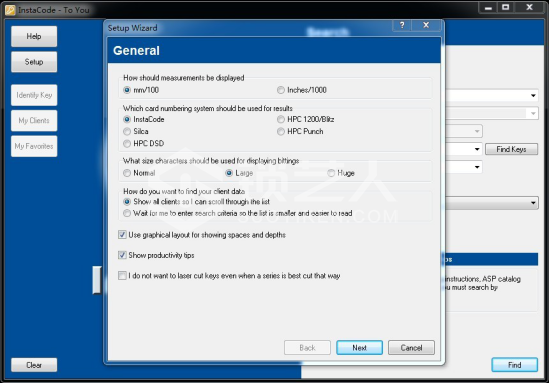The height and width of the screenshot is (383, 549).
Task: Cancel the Setup Wizard
Action: (411, 348)
